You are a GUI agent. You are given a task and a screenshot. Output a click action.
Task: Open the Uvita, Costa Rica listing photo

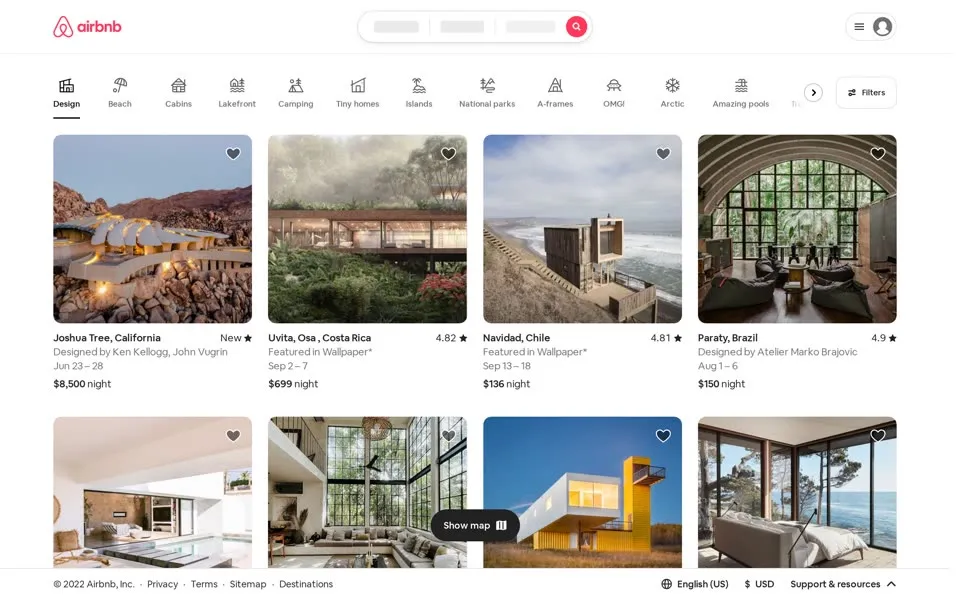point(369,230)
